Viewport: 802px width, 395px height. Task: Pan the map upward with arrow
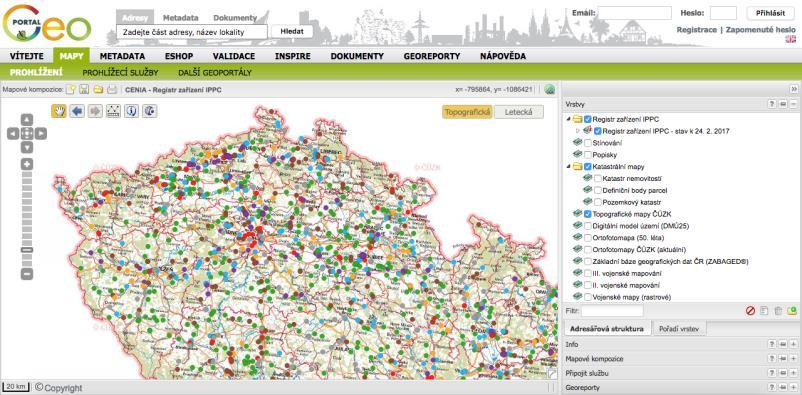pyautogui.click(x=27, y=120)
